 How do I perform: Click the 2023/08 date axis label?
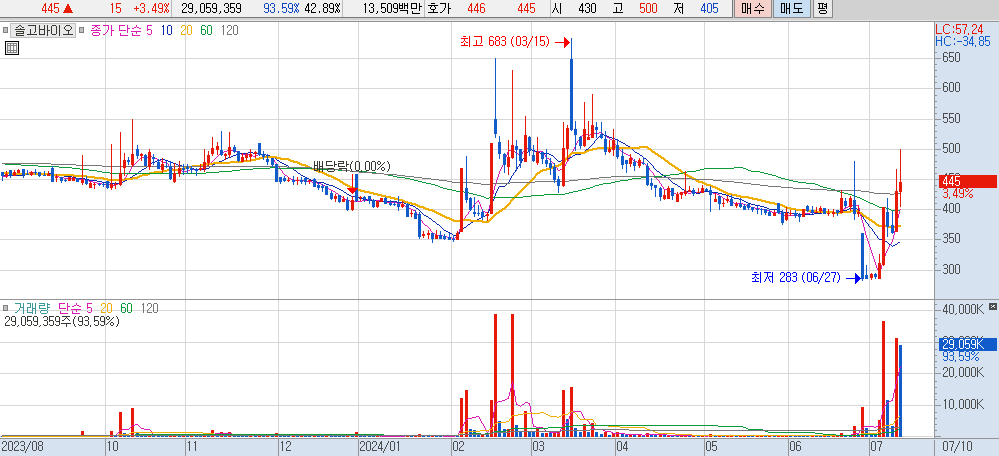pos(22,445)
